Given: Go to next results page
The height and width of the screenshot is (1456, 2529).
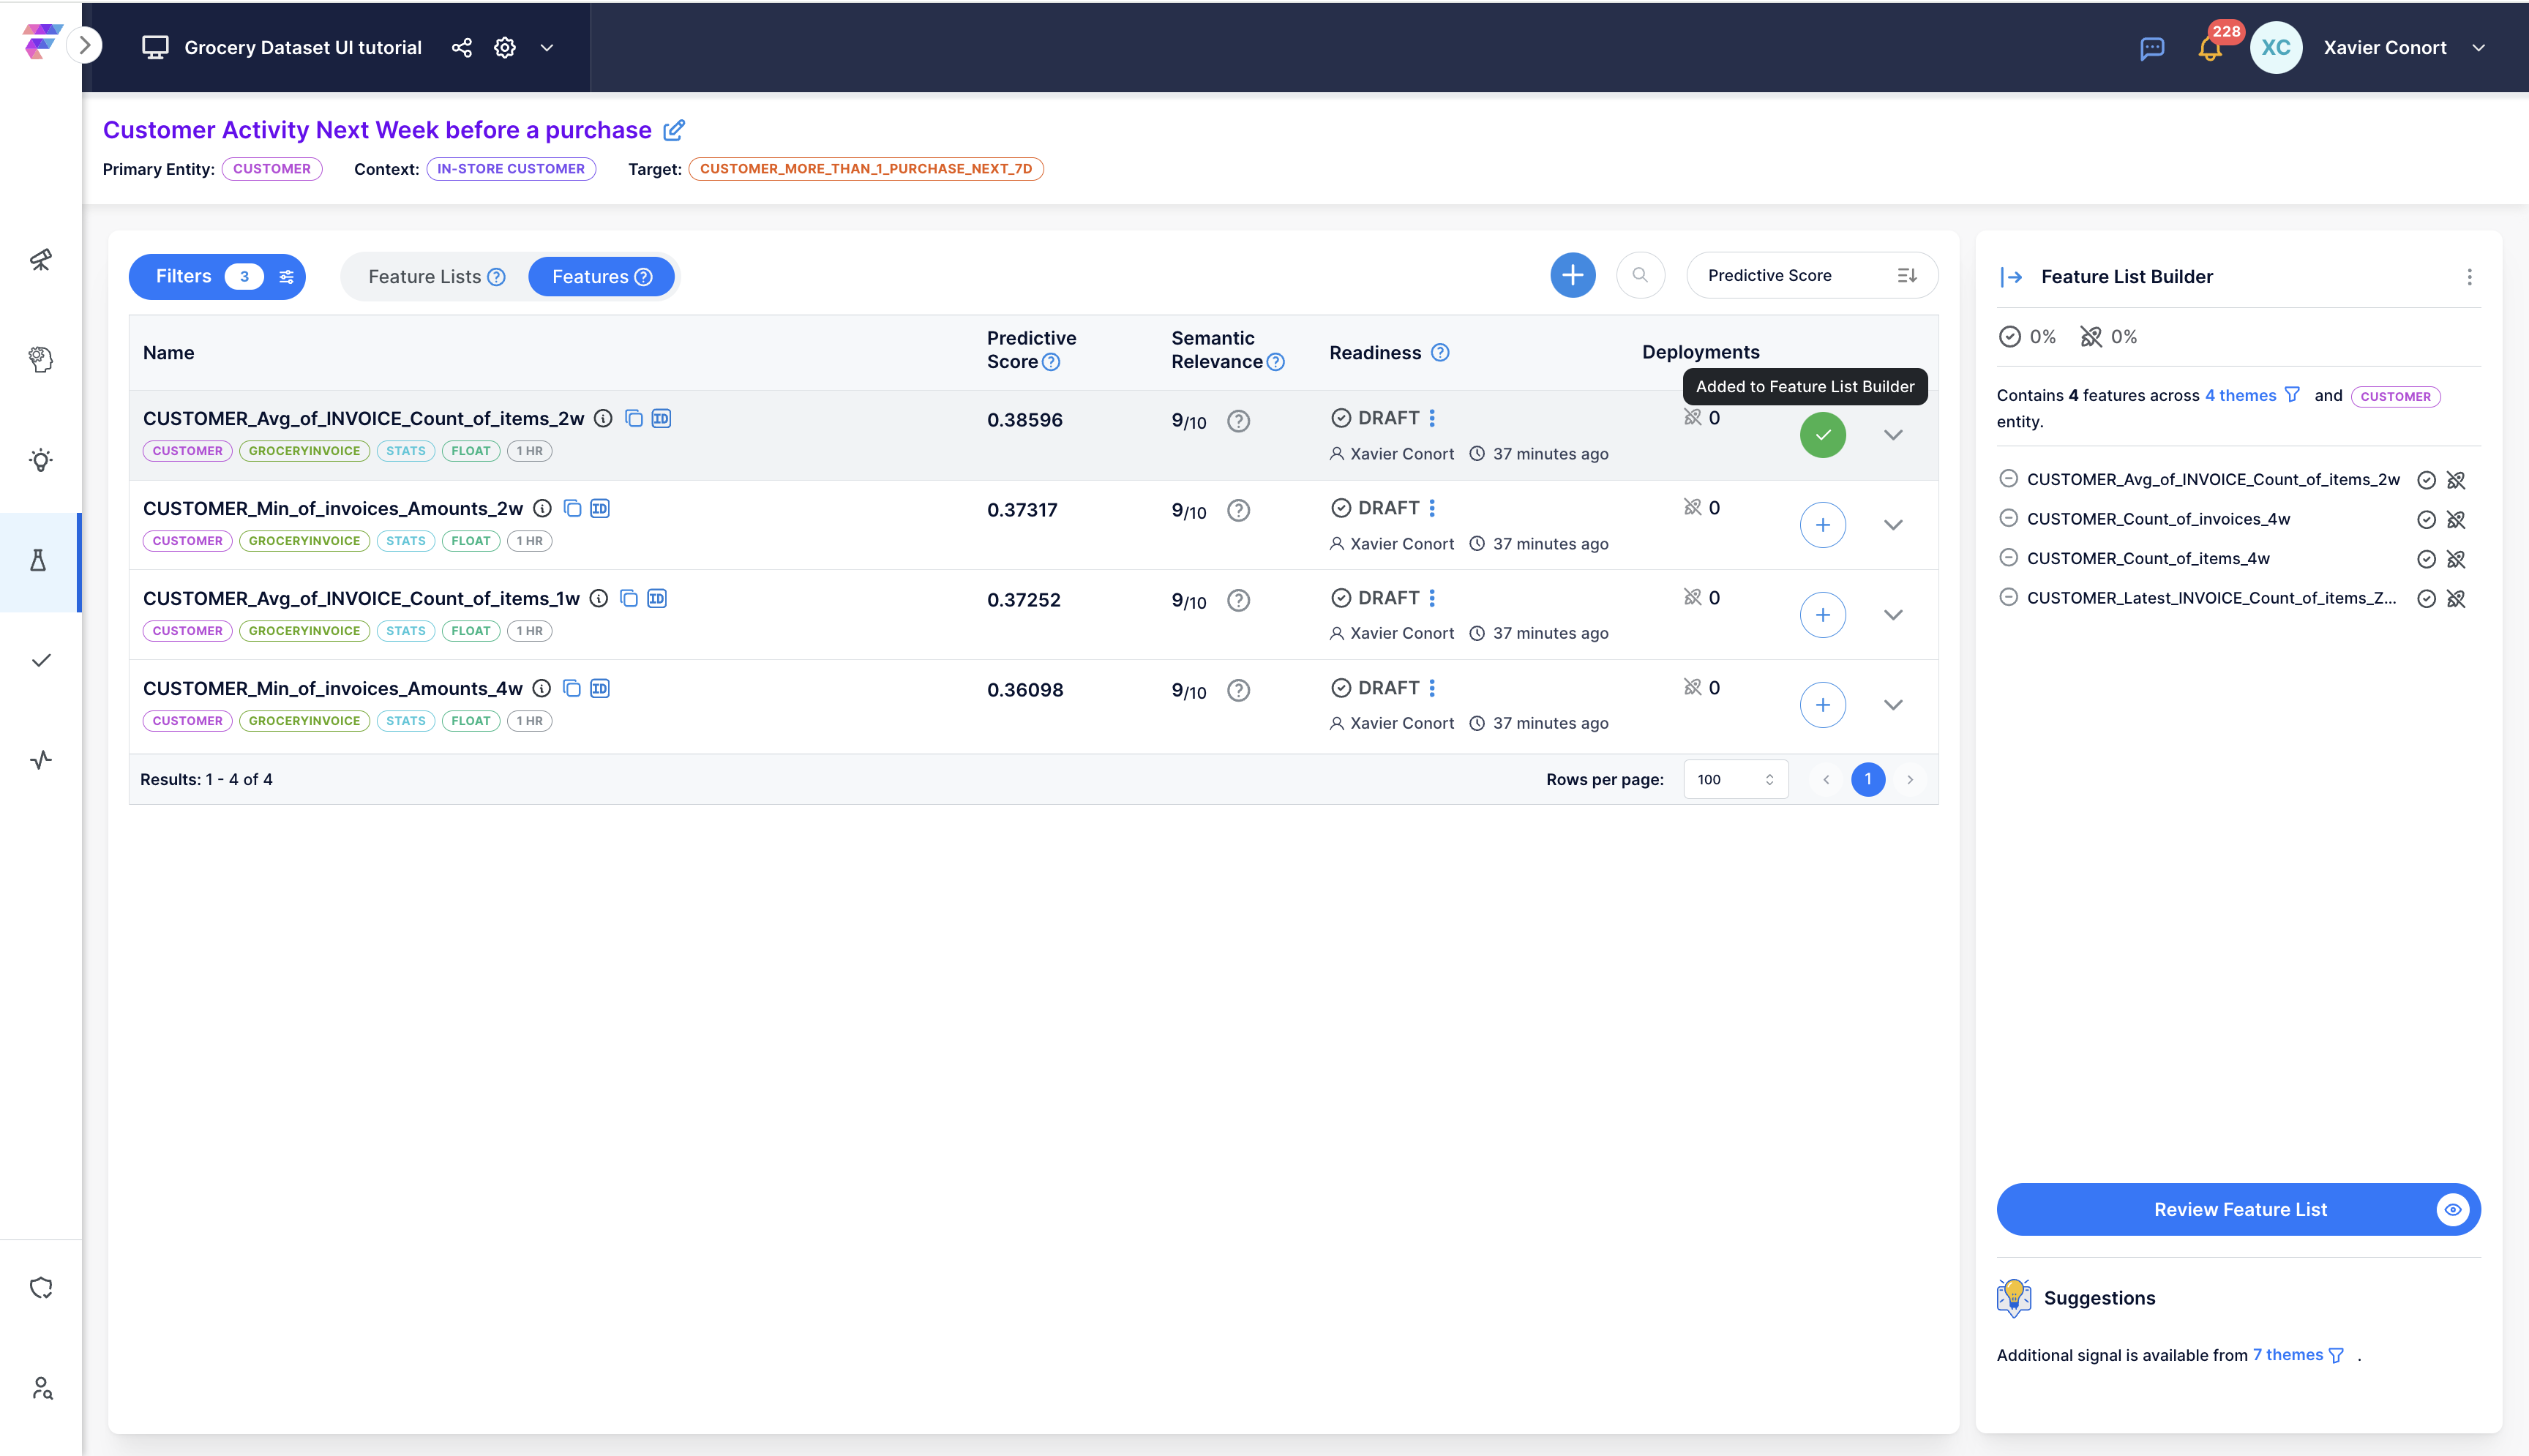Looking at the screenshot, I should coord(1910,779).
